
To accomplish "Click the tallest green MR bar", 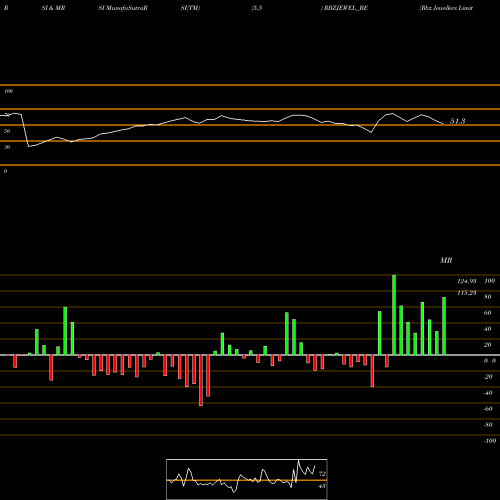I will coord(394,315).
